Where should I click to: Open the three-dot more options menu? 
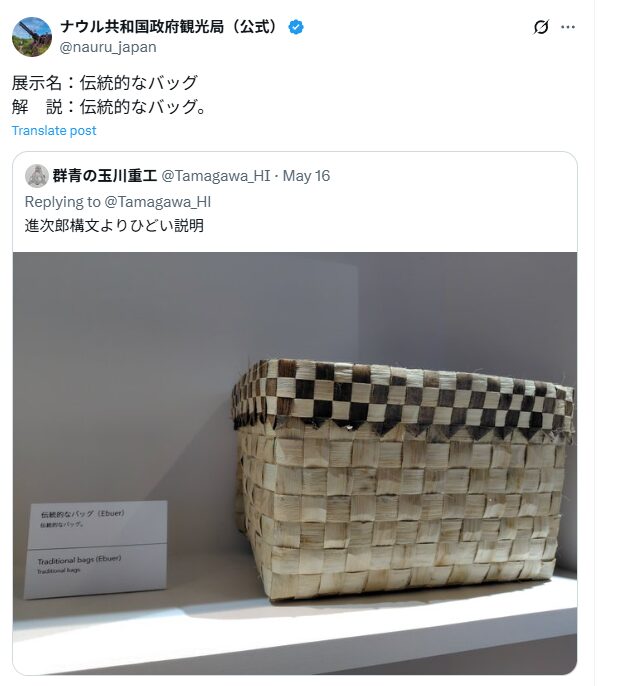tap(567, 27)
